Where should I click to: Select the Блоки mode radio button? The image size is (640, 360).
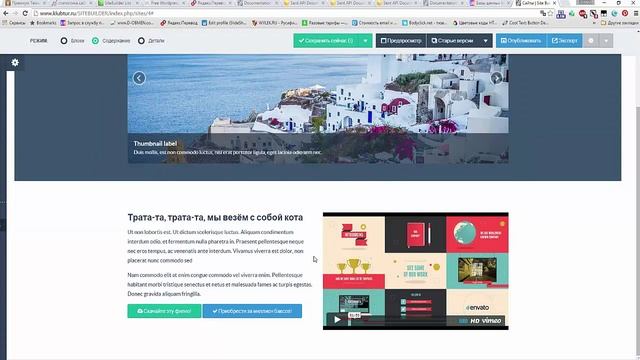pyautogui.click(x=64, y=41)
